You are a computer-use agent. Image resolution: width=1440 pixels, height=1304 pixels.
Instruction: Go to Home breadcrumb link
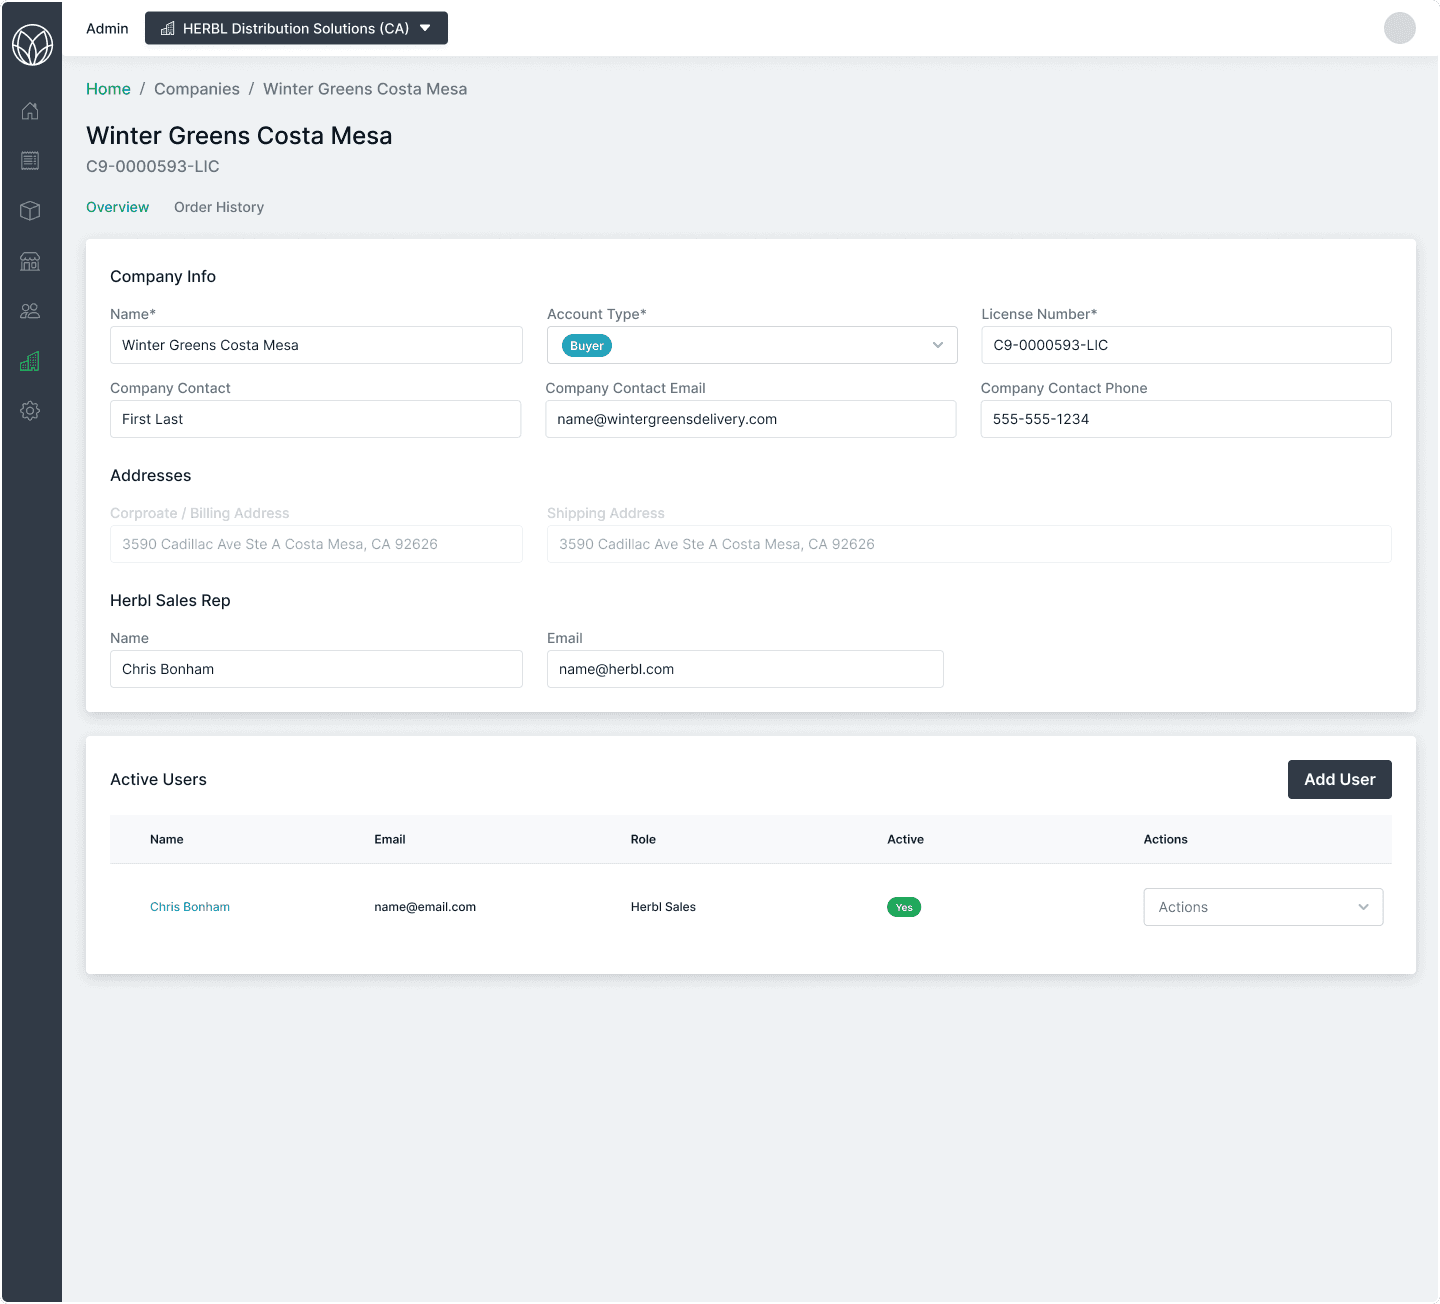[108, 89]
